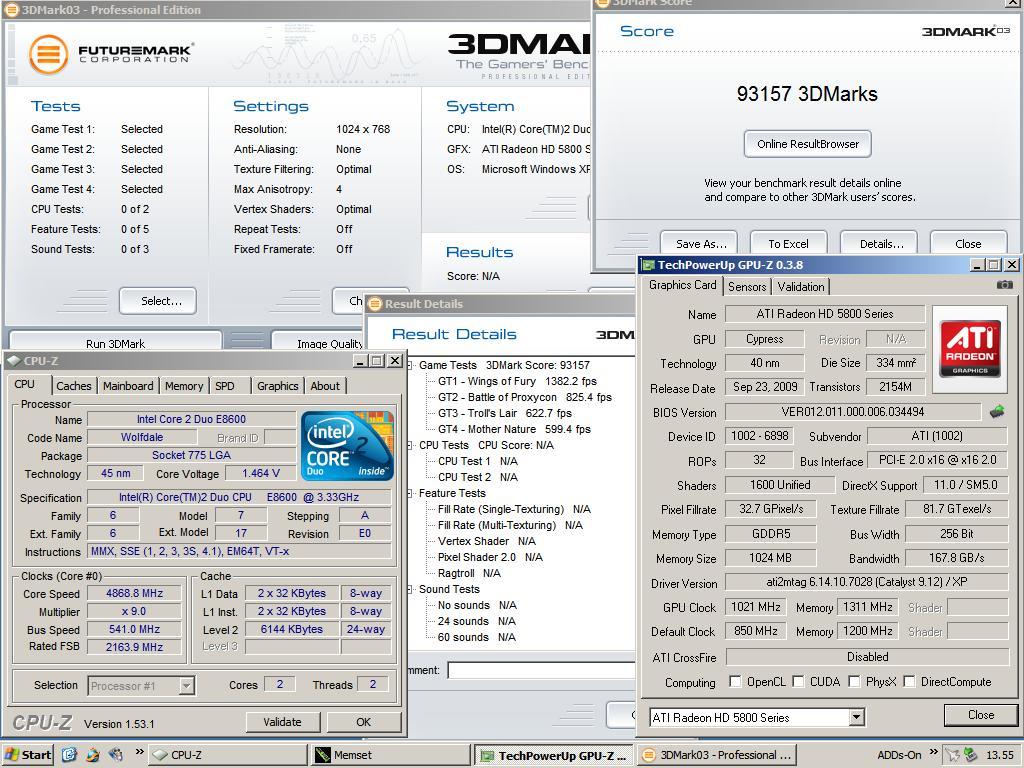Screen dimensions: 1024x768
Task: Open the Graphics tab in CPU-Z
Action: [278, 386]
